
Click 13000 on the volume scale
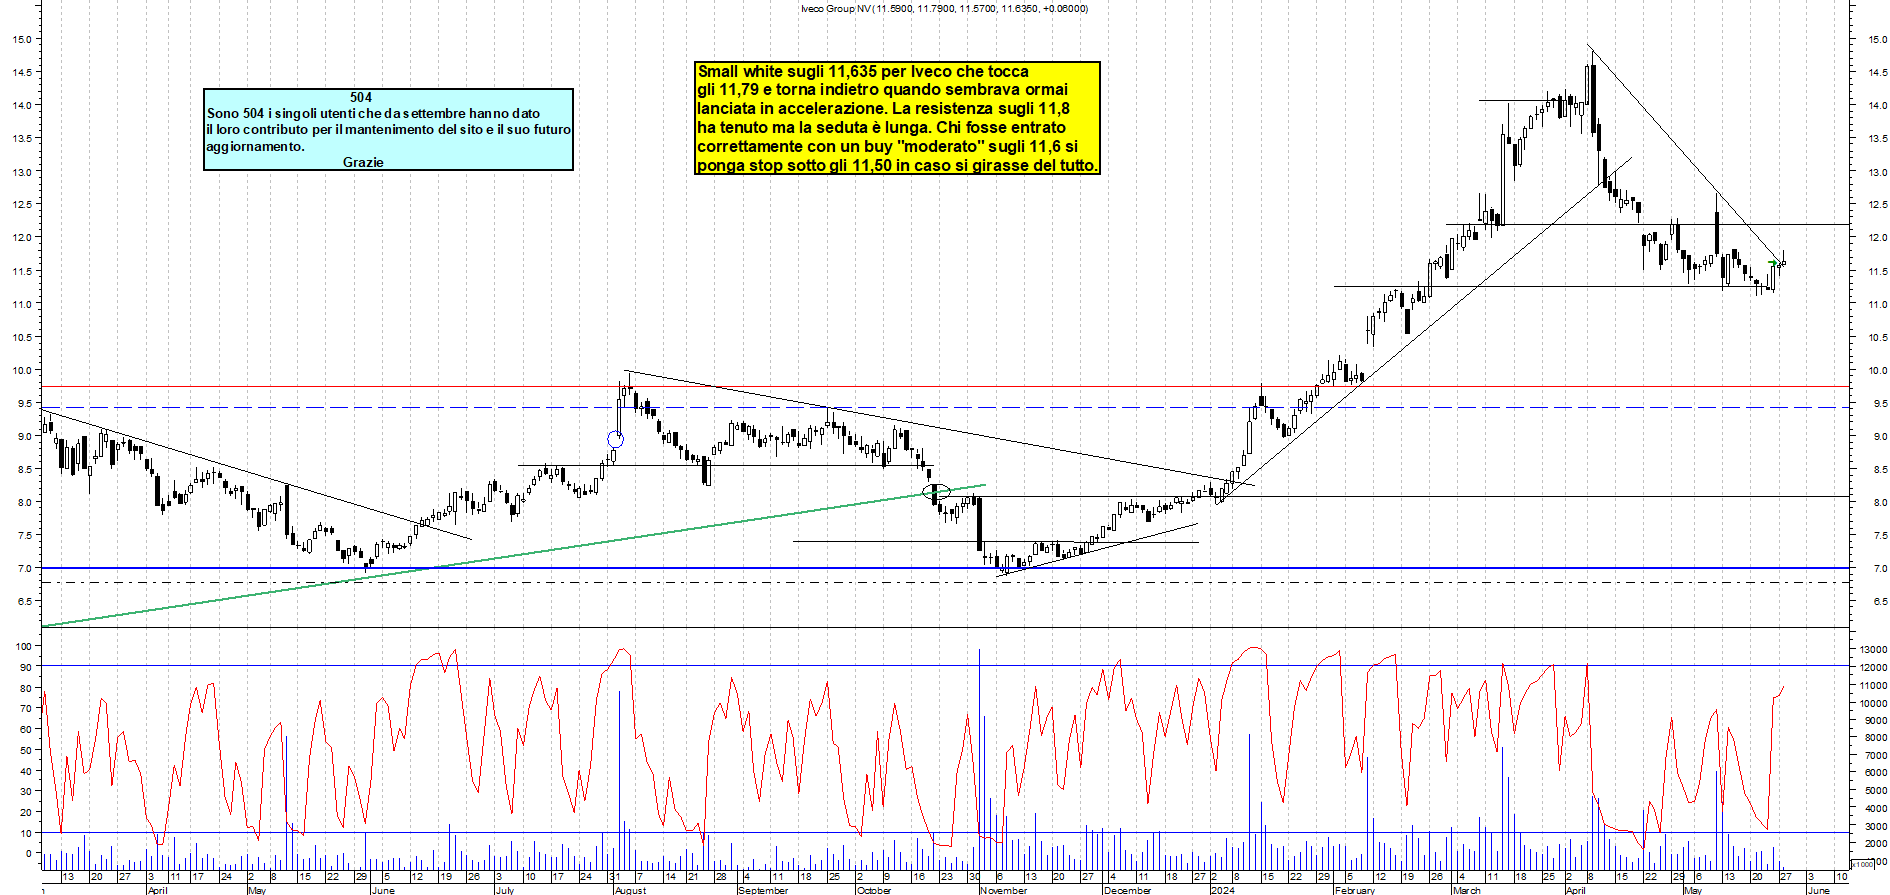(1873, 650)
